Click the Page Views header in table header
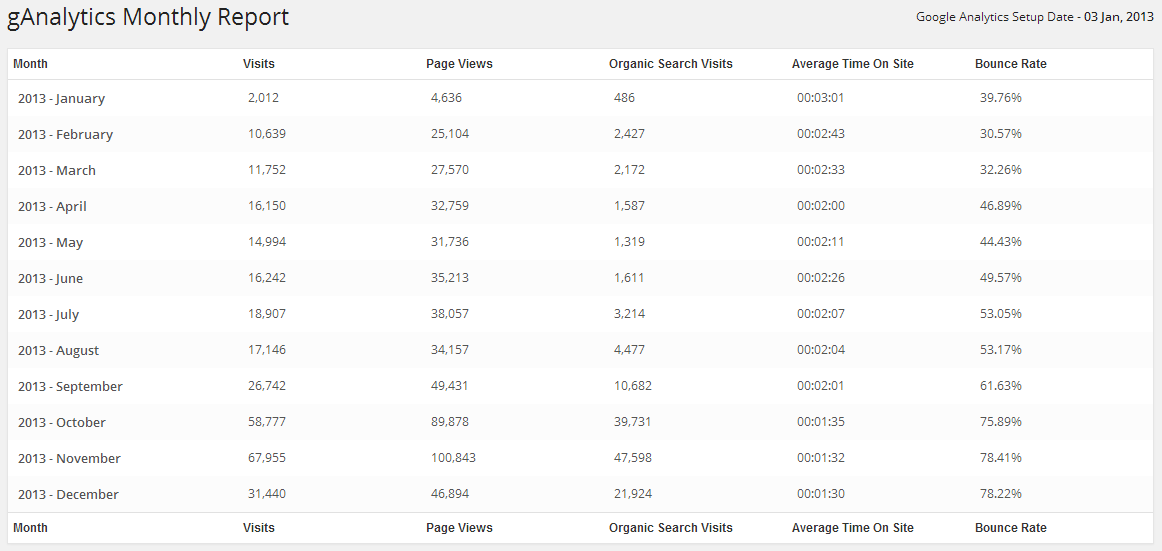Image resolution: width=1162 pixels, height=551 pixels. (x=459, y=64)
